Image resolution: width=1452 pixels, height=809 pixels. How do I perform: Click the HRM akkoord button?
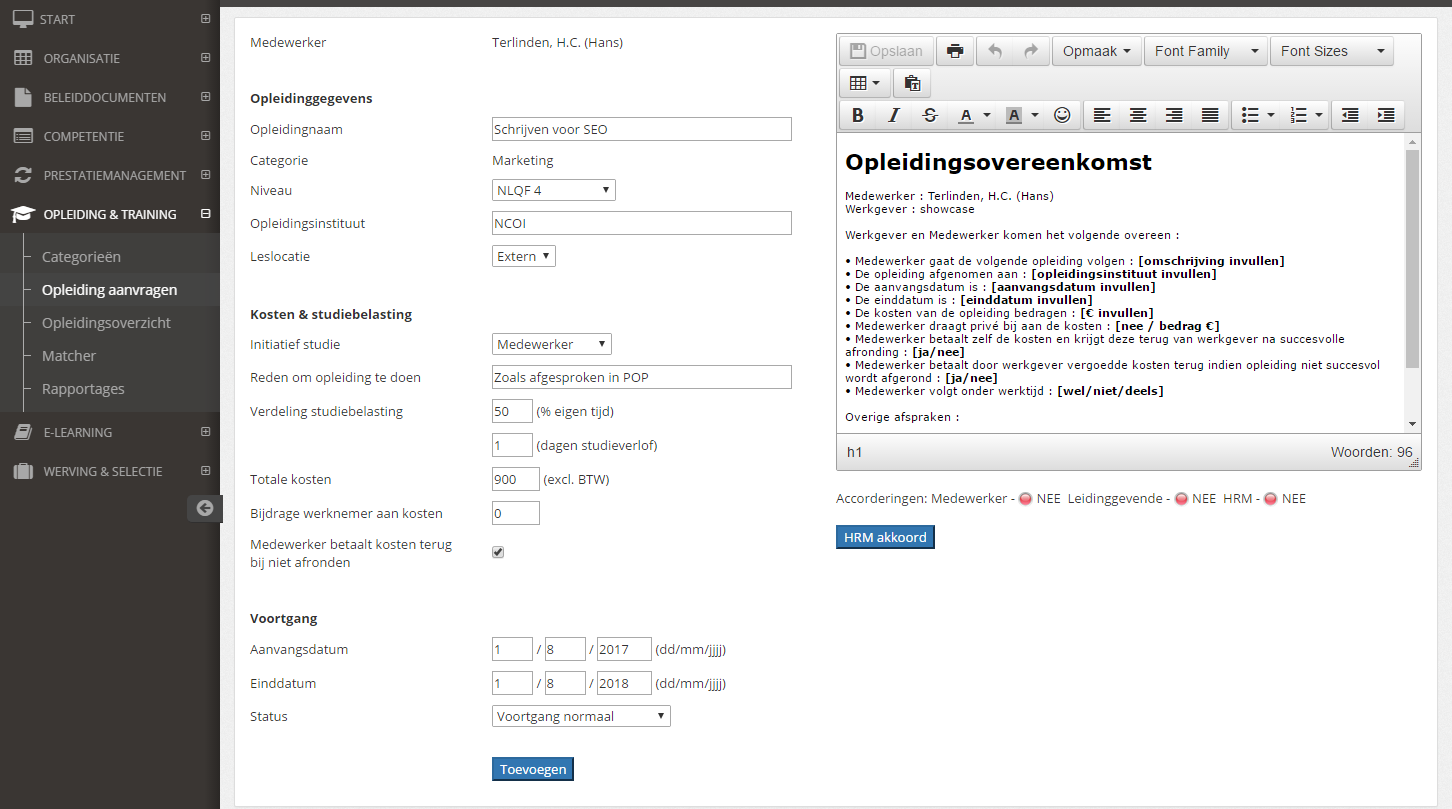pyautogui.click(x=885, y=537)
